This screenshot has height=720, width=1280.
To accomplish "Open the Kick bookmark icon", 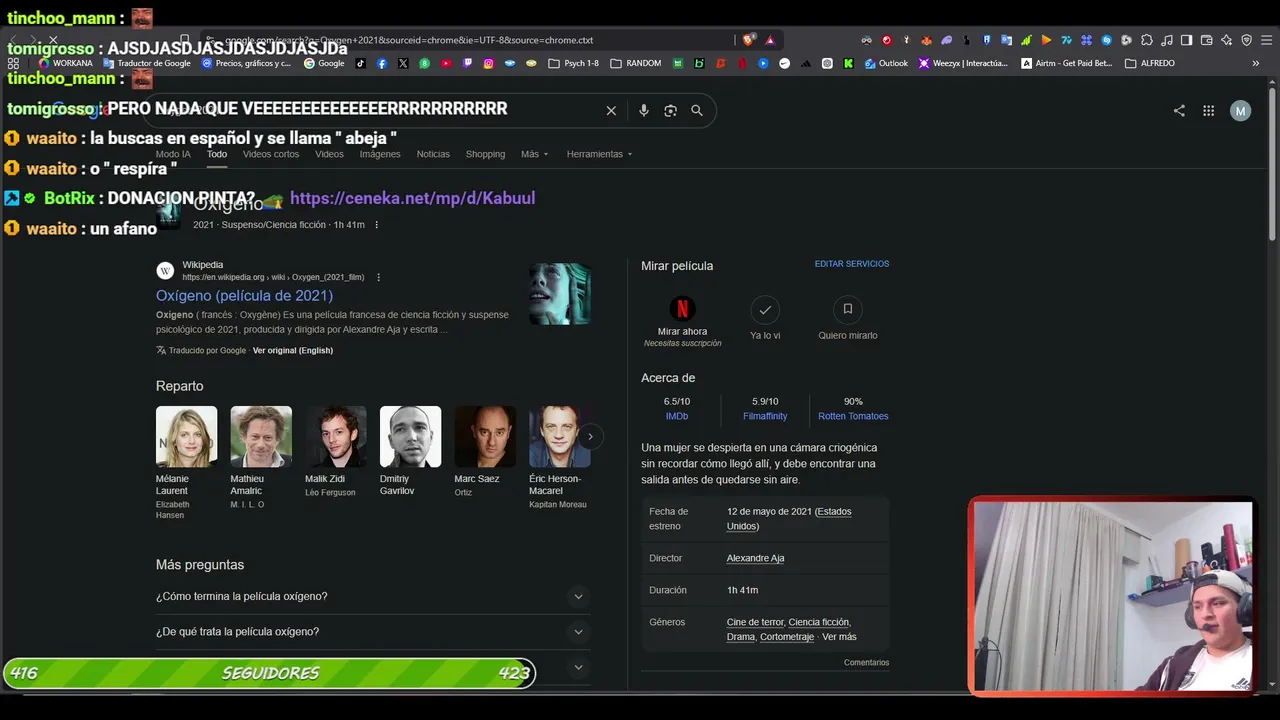I will click(848, 63).
